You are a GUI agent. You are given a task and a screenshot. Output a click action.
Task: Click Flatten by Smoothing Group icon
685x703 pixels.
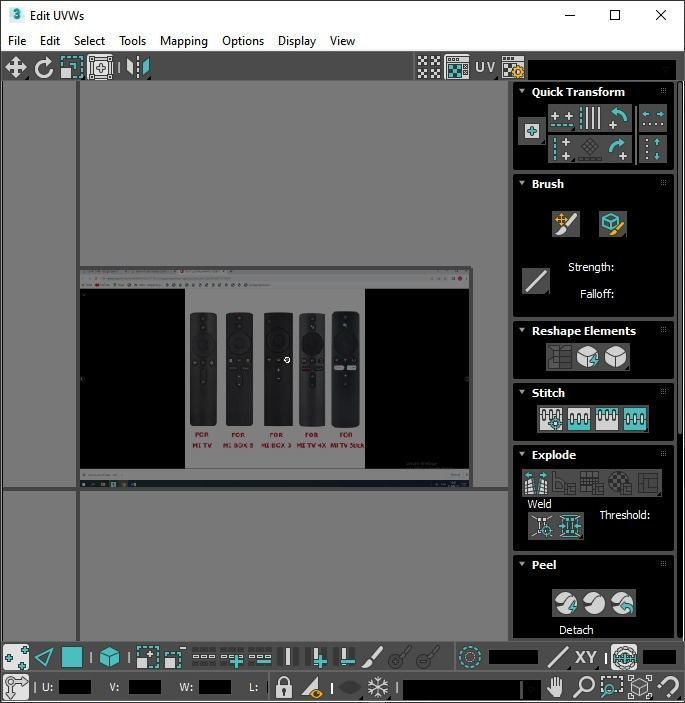(592, 482)
